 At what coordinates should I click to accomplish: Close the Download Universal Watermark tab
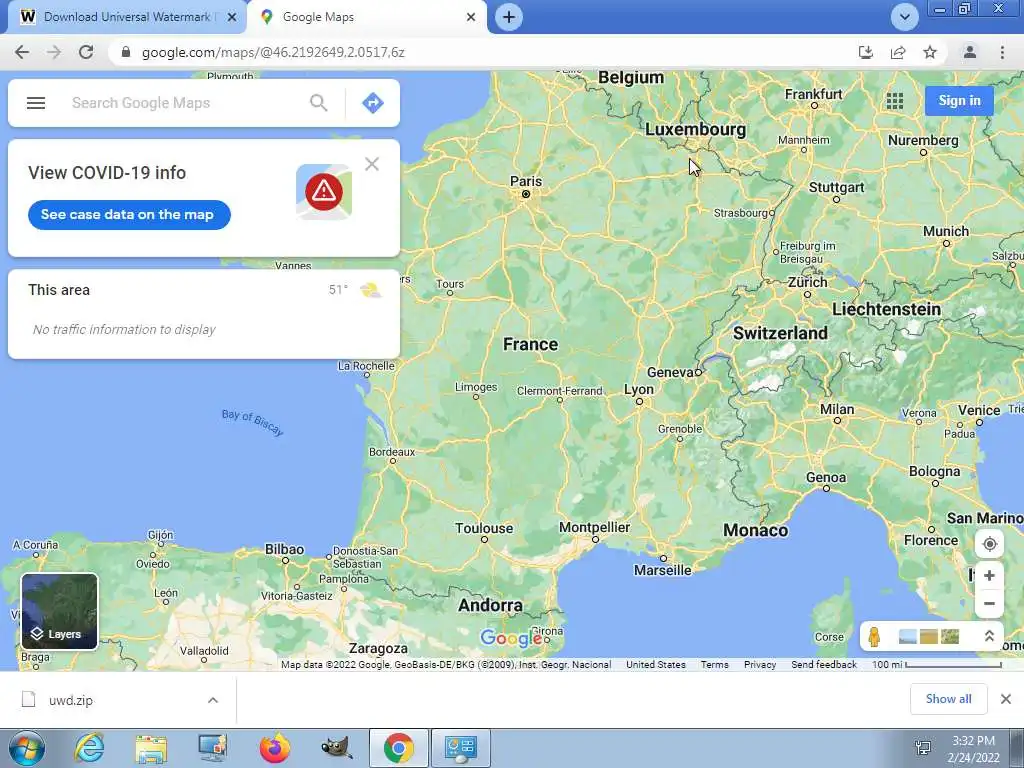[x=232, y=17]
